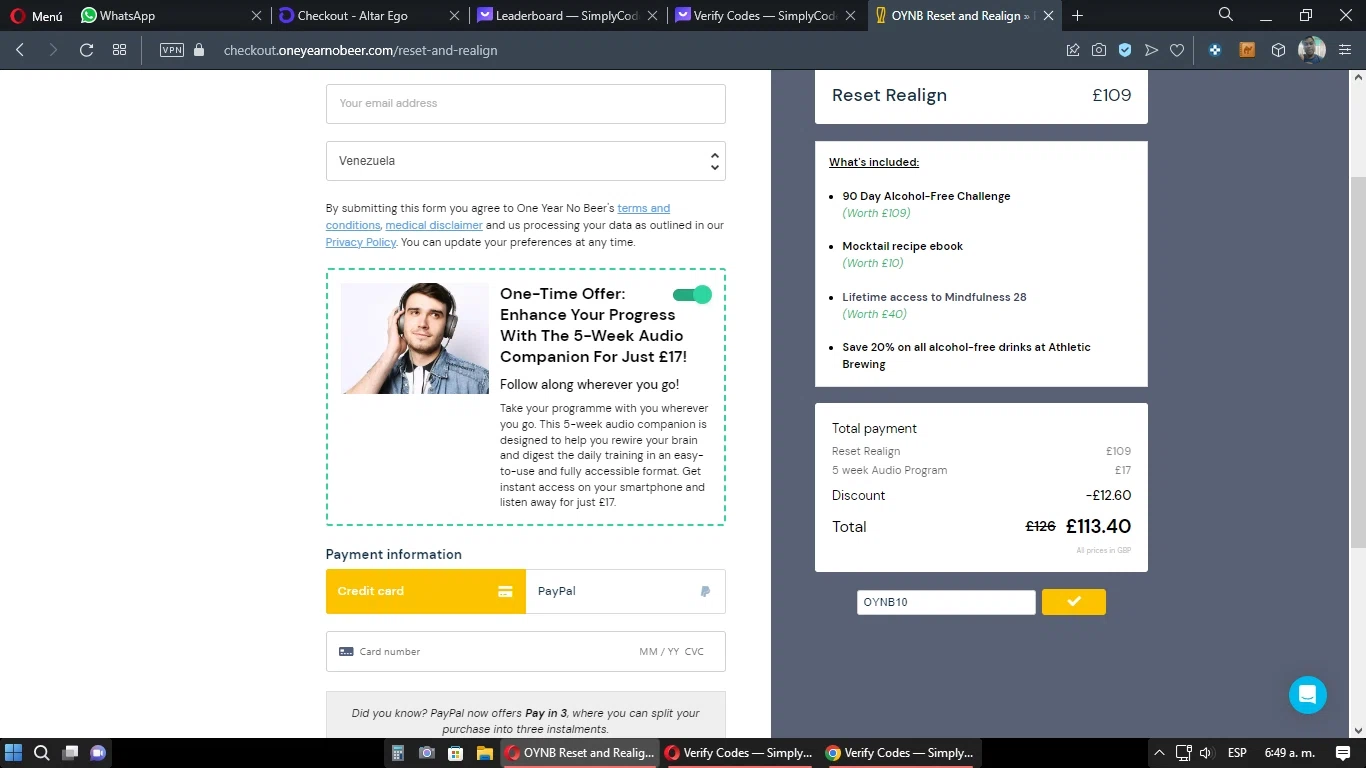This screenshot has width=1366, height=768.
Task: Click the ESP language indicator
Action: coord(1237,753)
